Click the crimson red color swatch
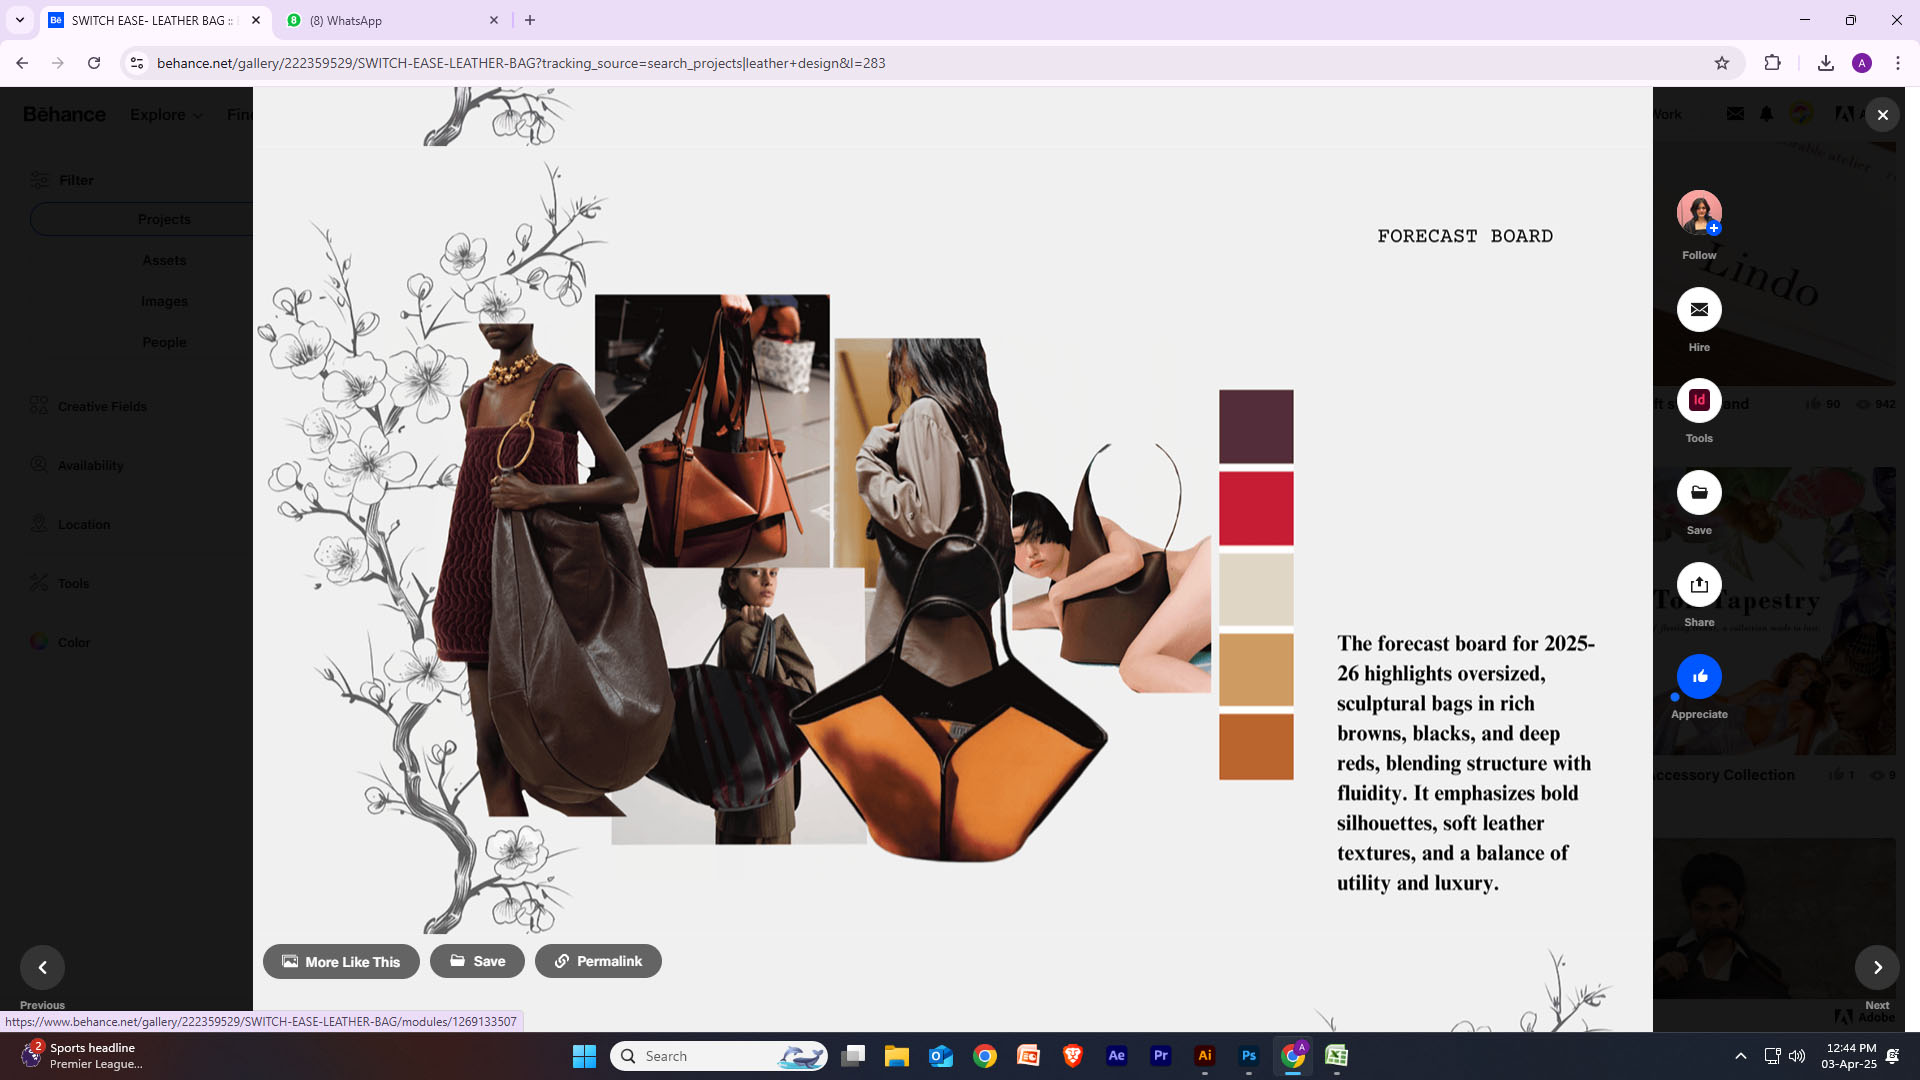This screenshot has height=1080, width=1920. click(1256, 508)
